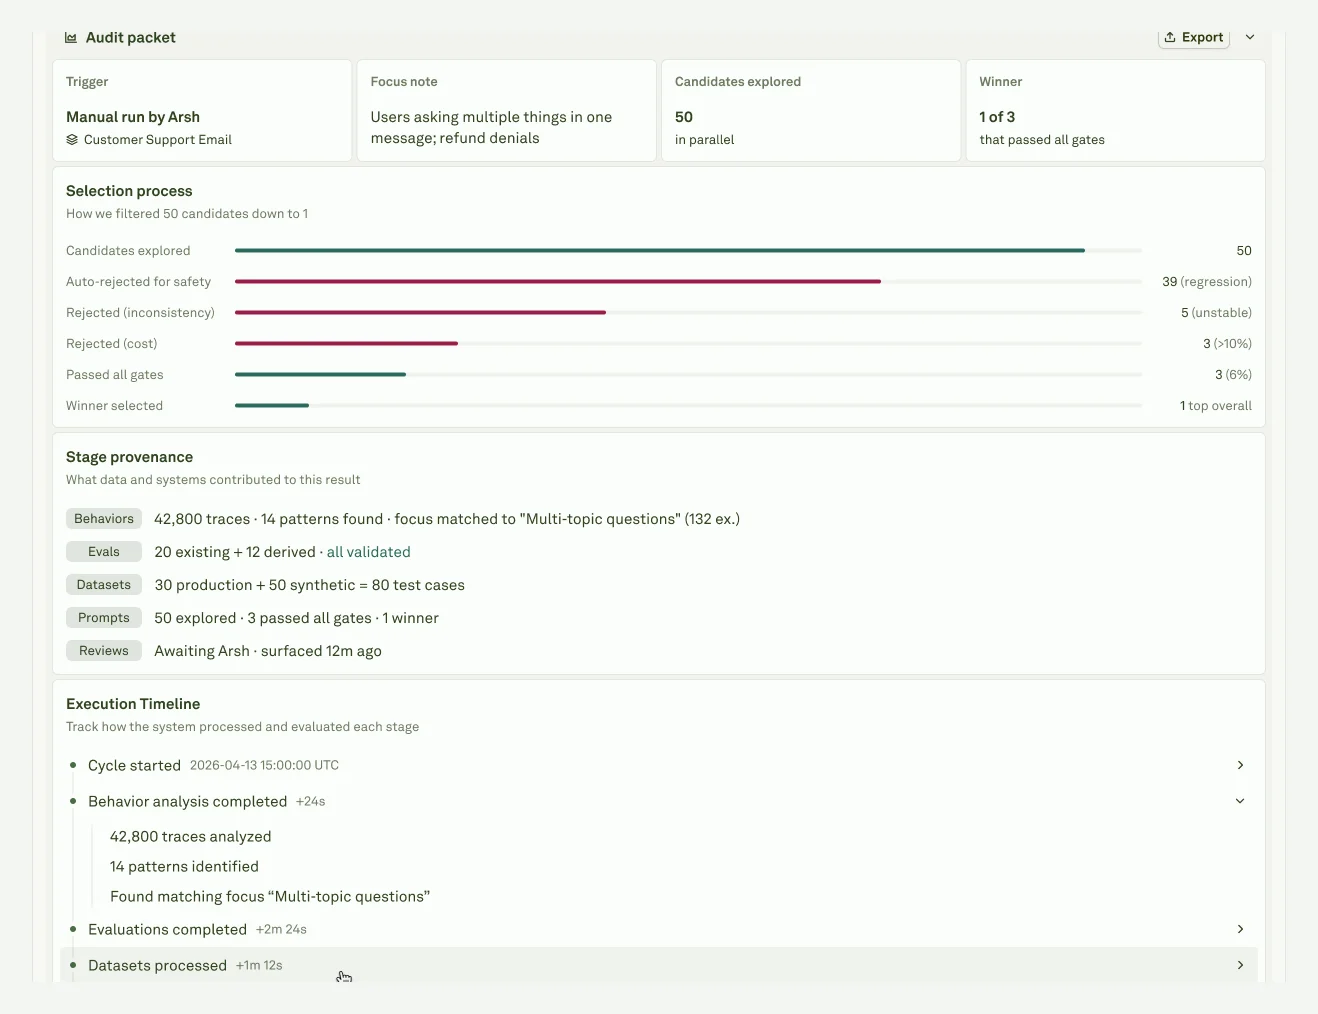Viewport: 1318px width, 1014px height.
Task: Click '5 (unstable)' value
Action: click(x=1216, y=313)
